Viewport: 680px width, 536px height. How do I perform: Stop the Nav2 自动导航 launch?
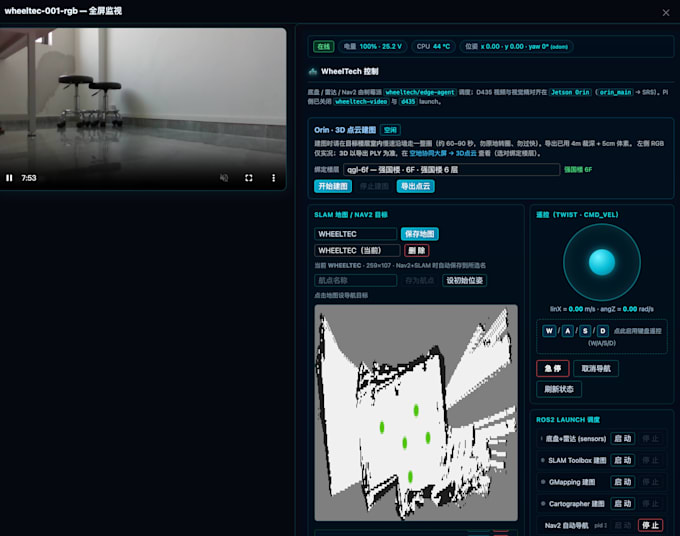point(651,525)
